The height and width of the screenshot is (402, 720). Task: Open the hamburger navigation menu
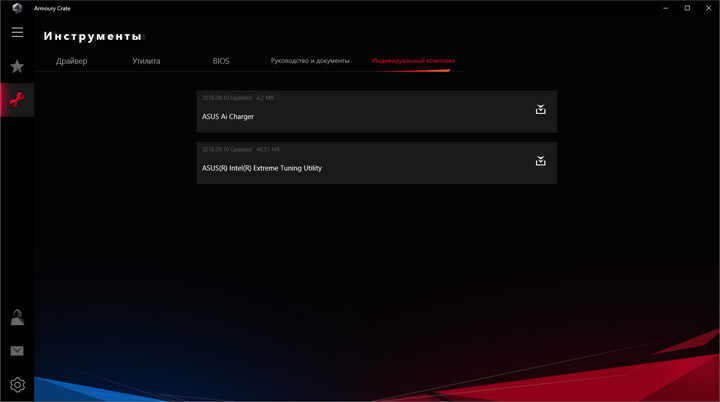click(x=17, y=32)
